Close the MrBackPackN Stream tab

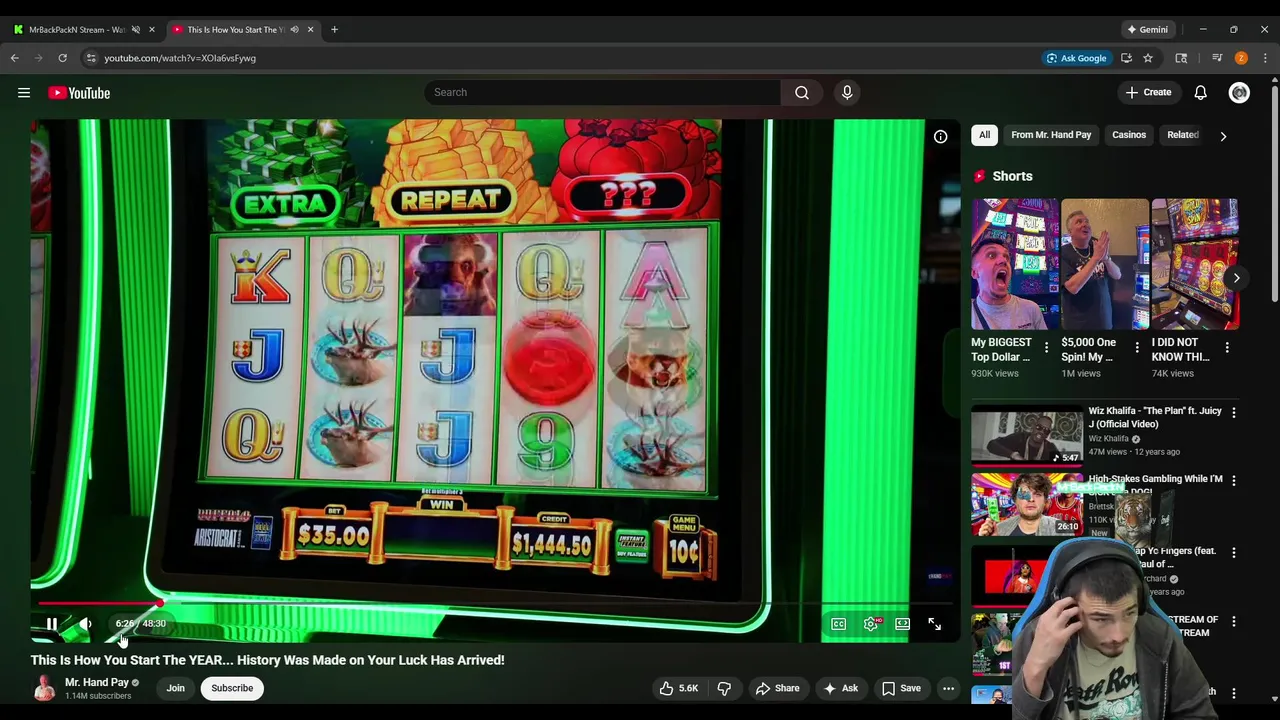pyautogui.click(x=152, y=30)
